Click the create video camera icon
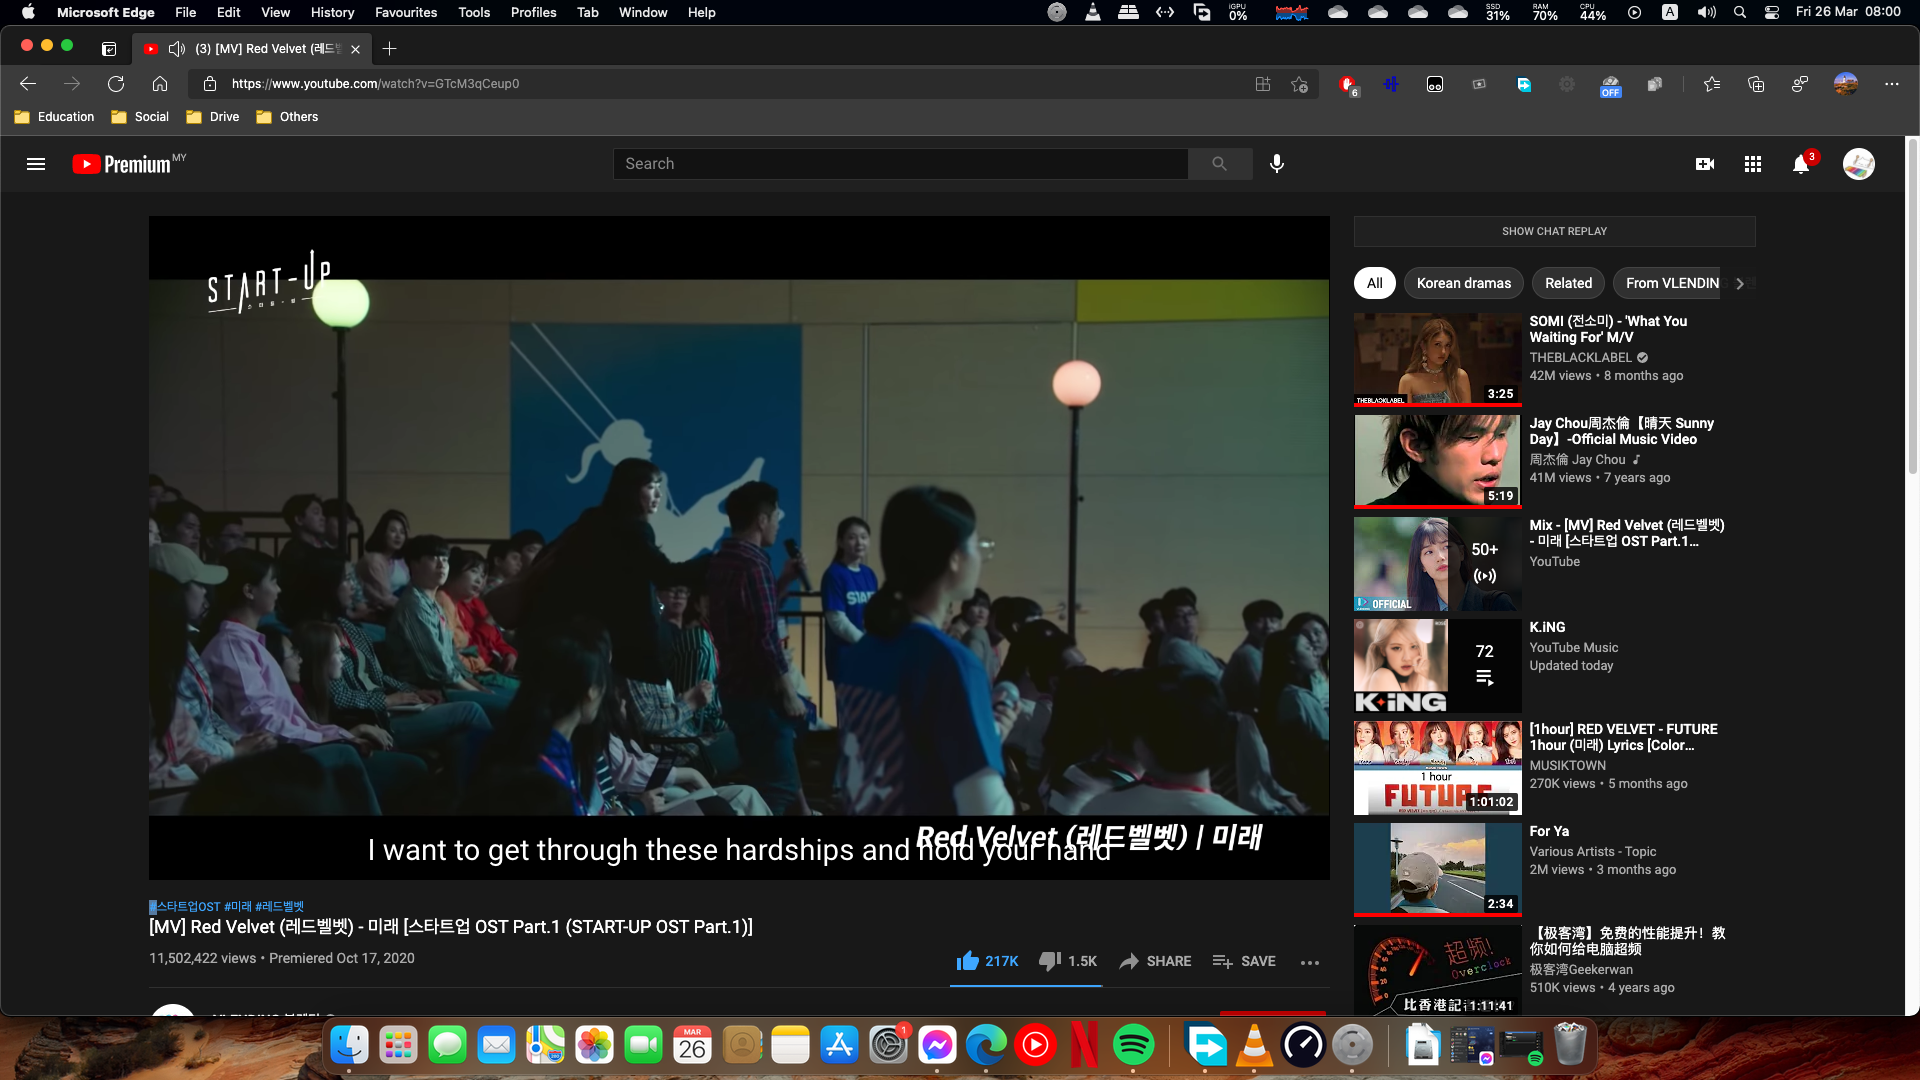Image resolution: width=1920 pixels, height=1080 pixels. point(1705,164)
